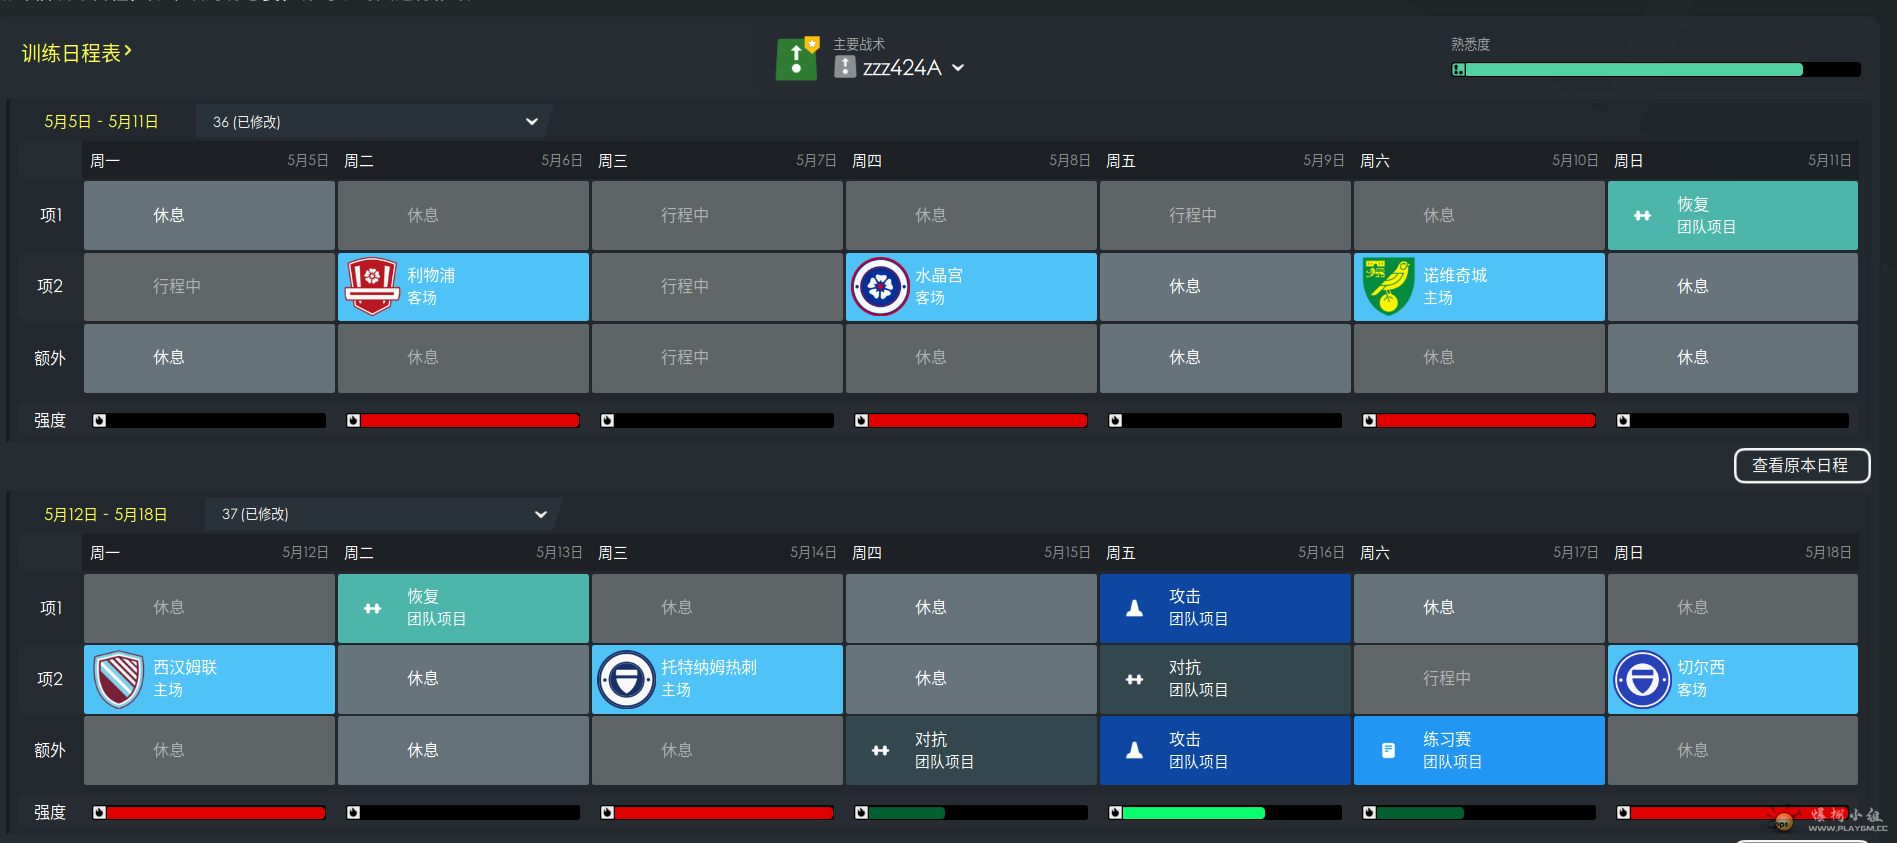Open the zzz424A tactic dropdown
The image size is (1897, 843).
coord(957,68)
